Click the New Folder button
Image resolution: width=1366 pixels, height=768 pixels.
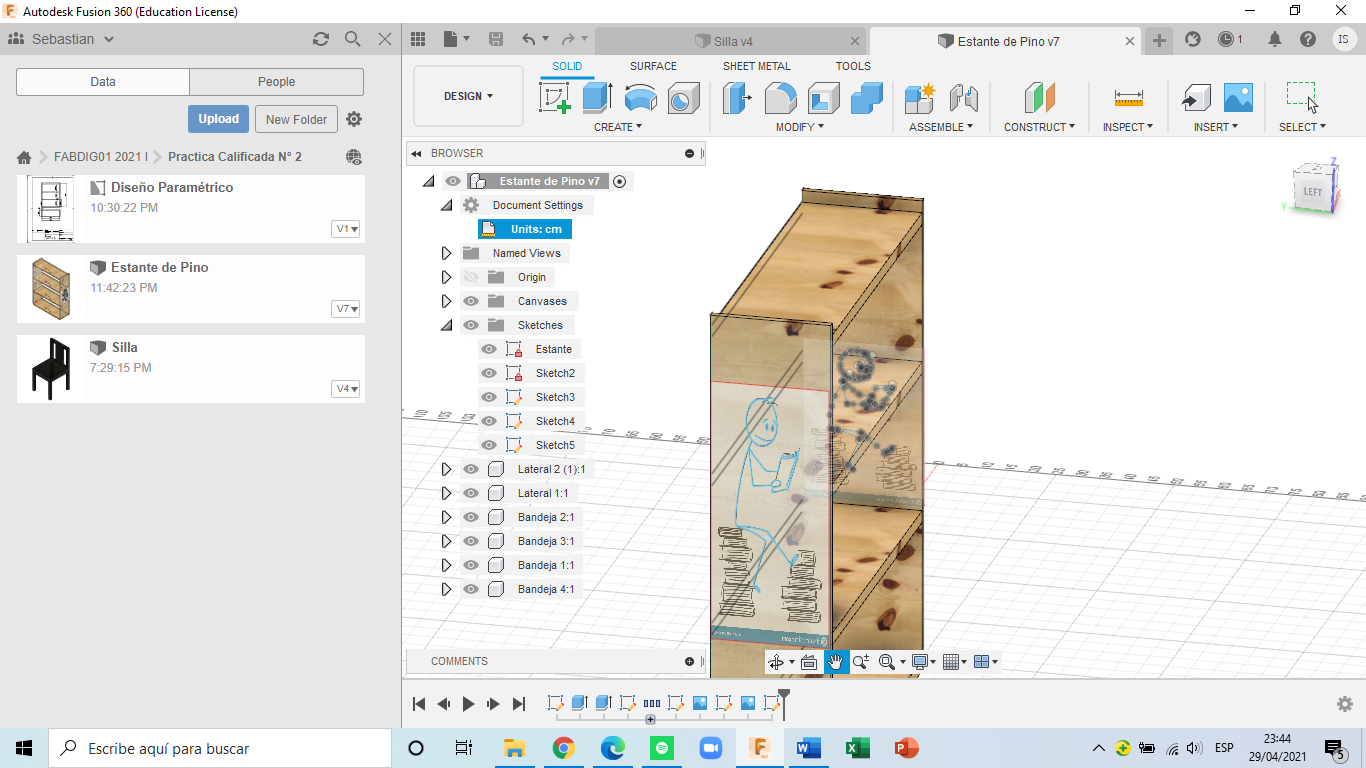click(x=296, y=119)
